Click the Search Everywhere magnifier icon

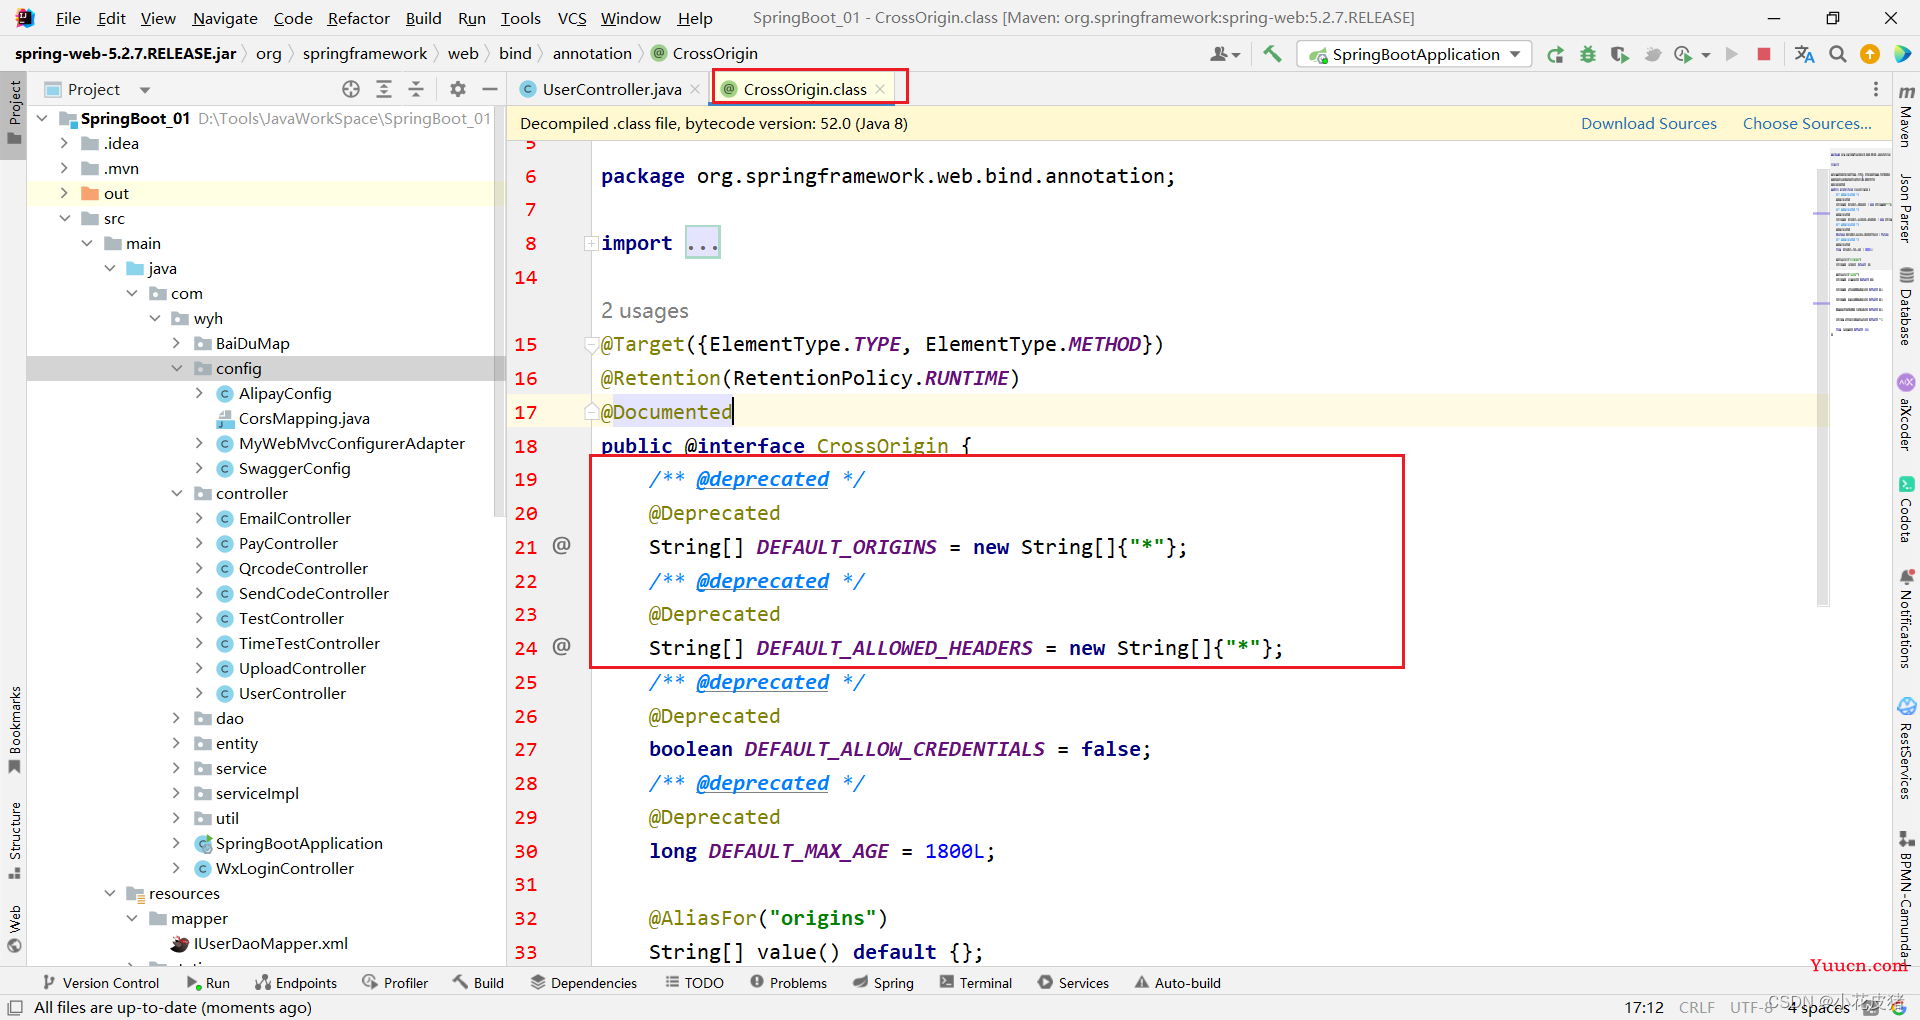pyautogui.click(x=1838, y=54)
